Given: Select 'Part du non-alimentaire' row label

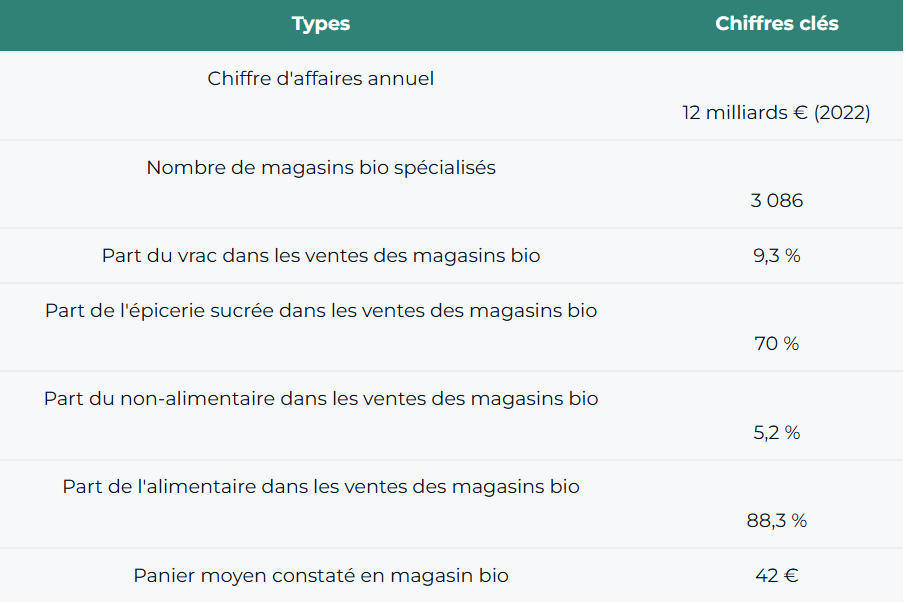Looking at the screenshot, I should pos(321,399).
